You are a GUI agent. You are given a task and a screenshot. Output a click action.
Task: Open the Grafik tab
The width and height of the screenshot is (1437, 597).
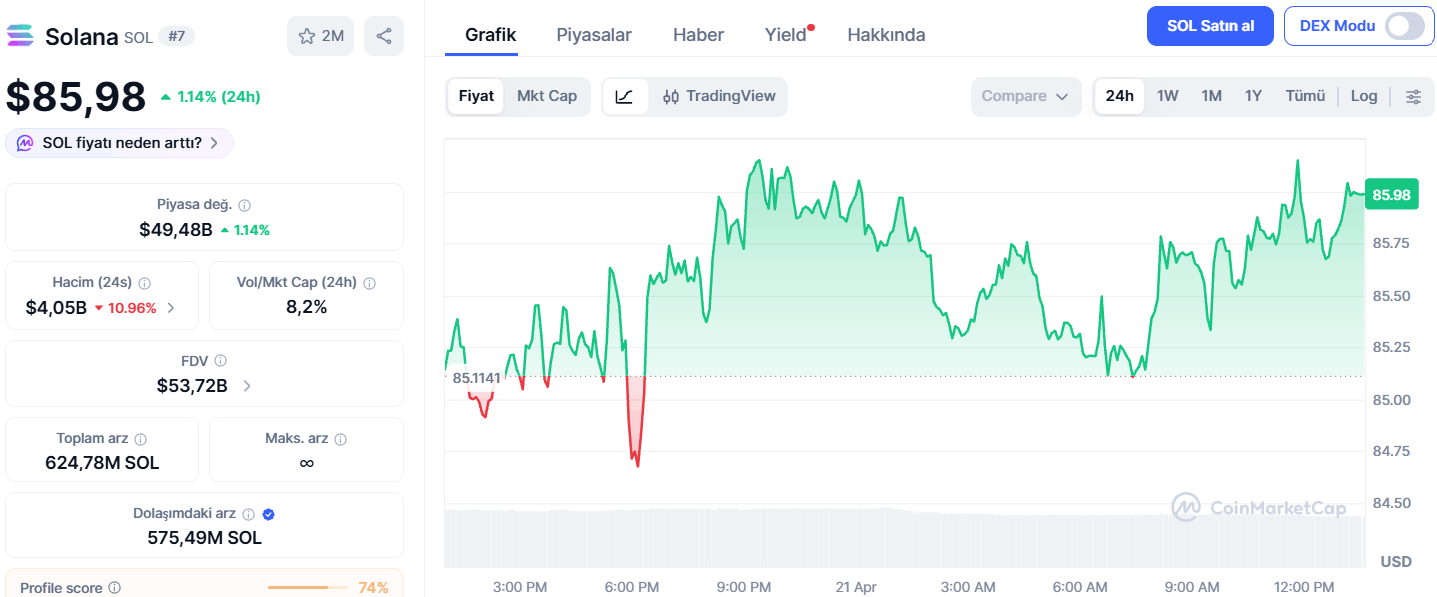point(491,35)
